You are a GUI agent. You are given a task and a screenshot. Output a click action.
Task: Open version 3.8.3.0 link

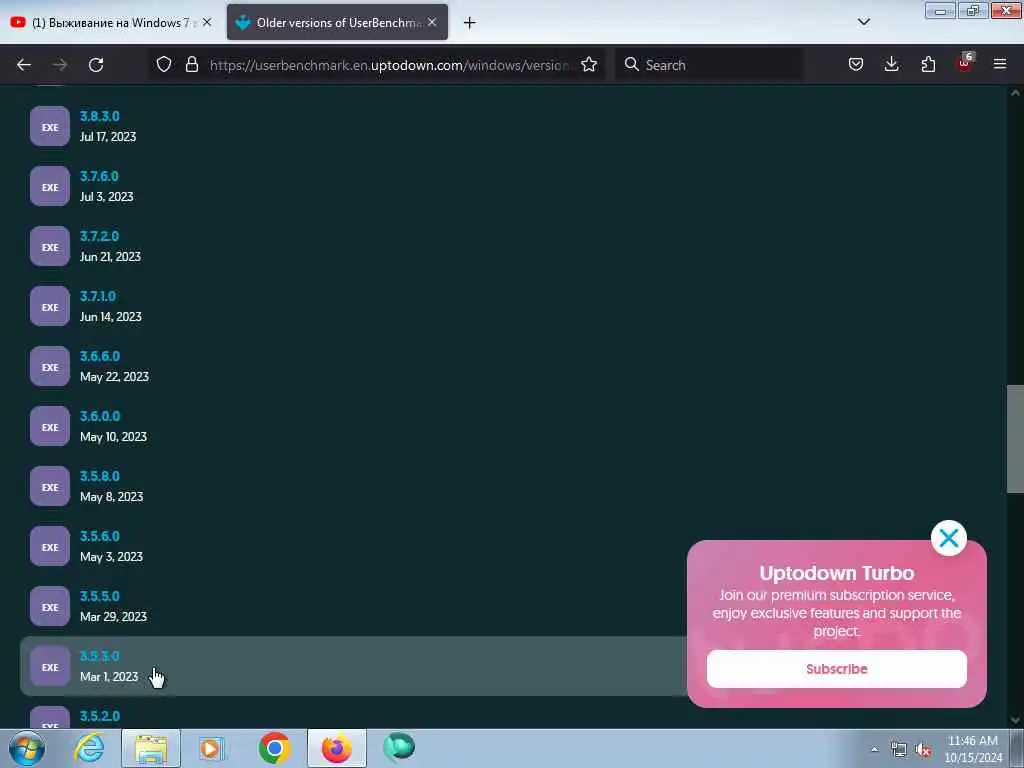click(100, 116)
